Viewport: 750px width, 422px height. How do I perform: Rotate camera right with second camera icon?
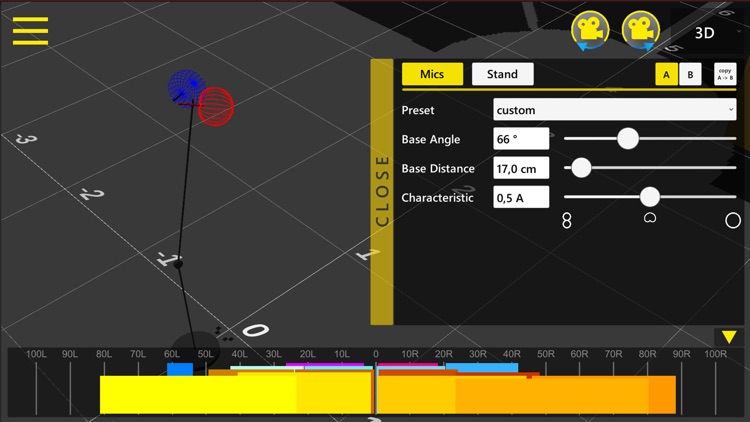pyautogui.click(x=641, y=31)
